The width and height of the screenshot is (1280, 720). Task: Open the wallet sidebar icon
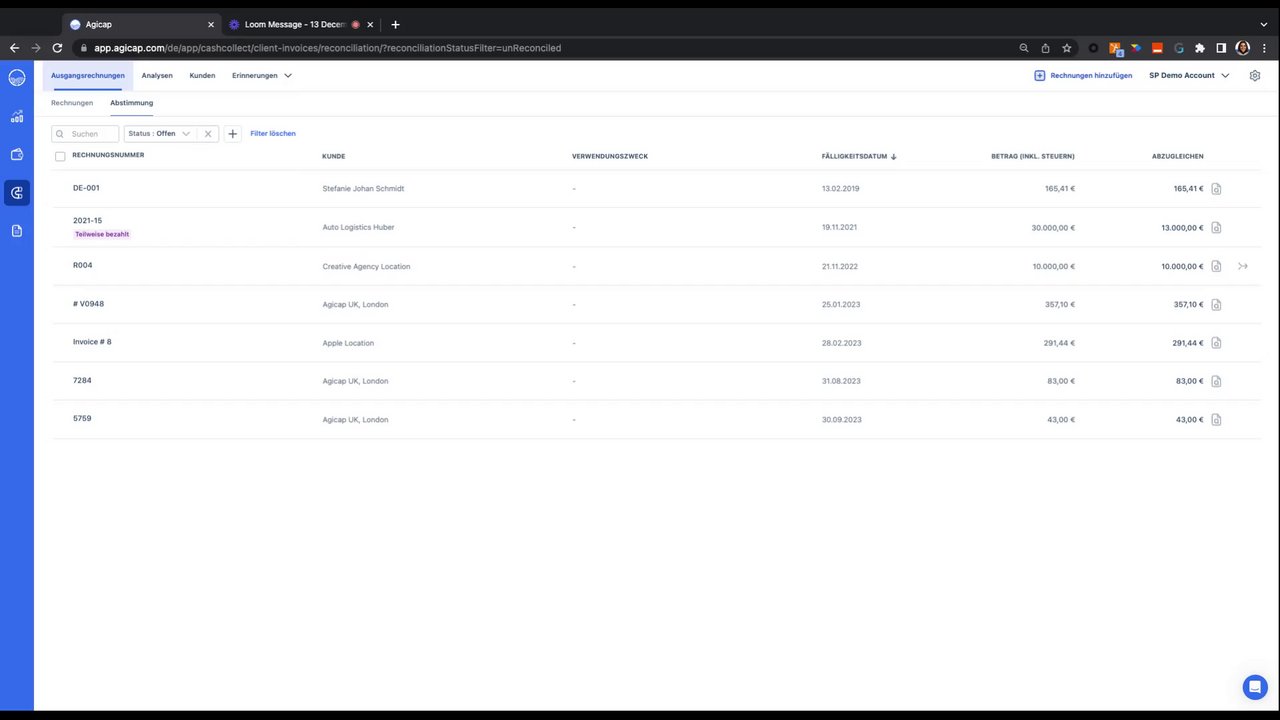(17, 154)
